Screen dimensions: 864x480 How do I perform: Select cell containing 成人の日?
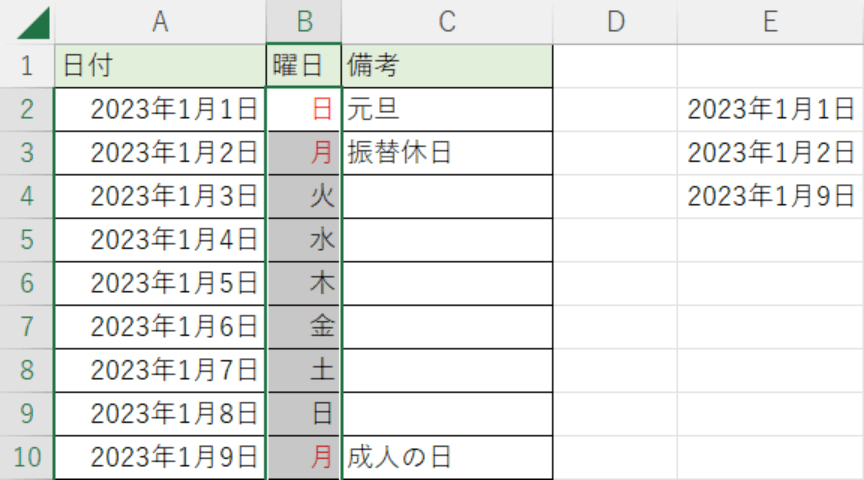pyautogui.click(x=447, y=458)
